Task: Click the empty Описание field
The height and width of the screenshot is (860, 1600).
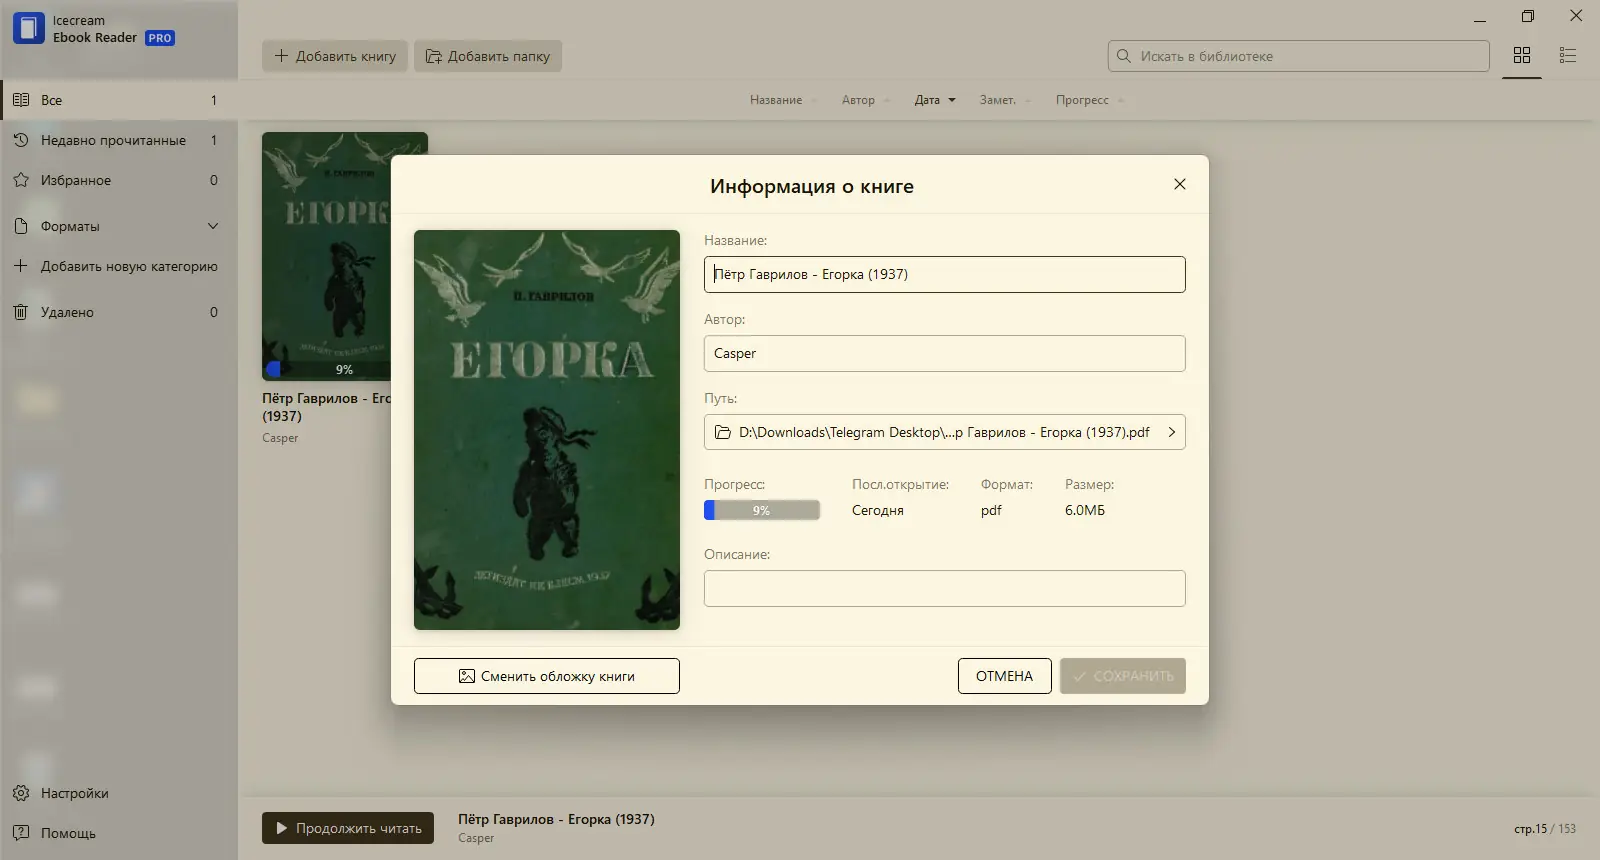Action: click(945, 588)
